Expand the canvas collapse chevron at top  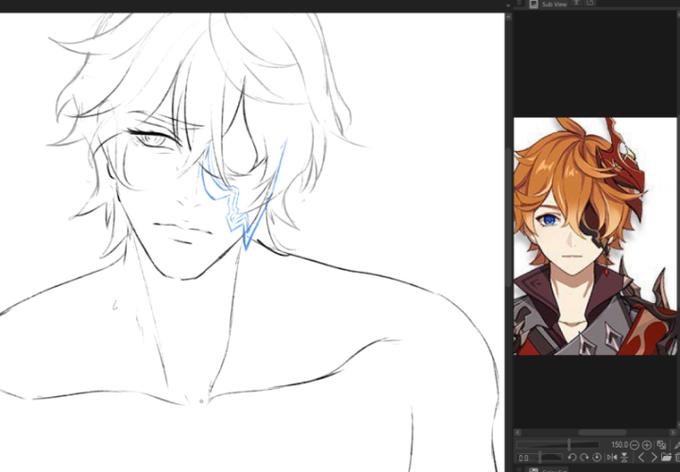tap(508, 5)
